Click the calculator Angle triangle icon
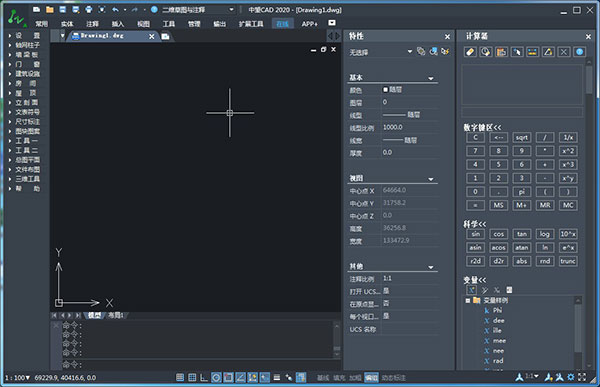The height and width of the screenshot is (387, 600). coord(548,52)
